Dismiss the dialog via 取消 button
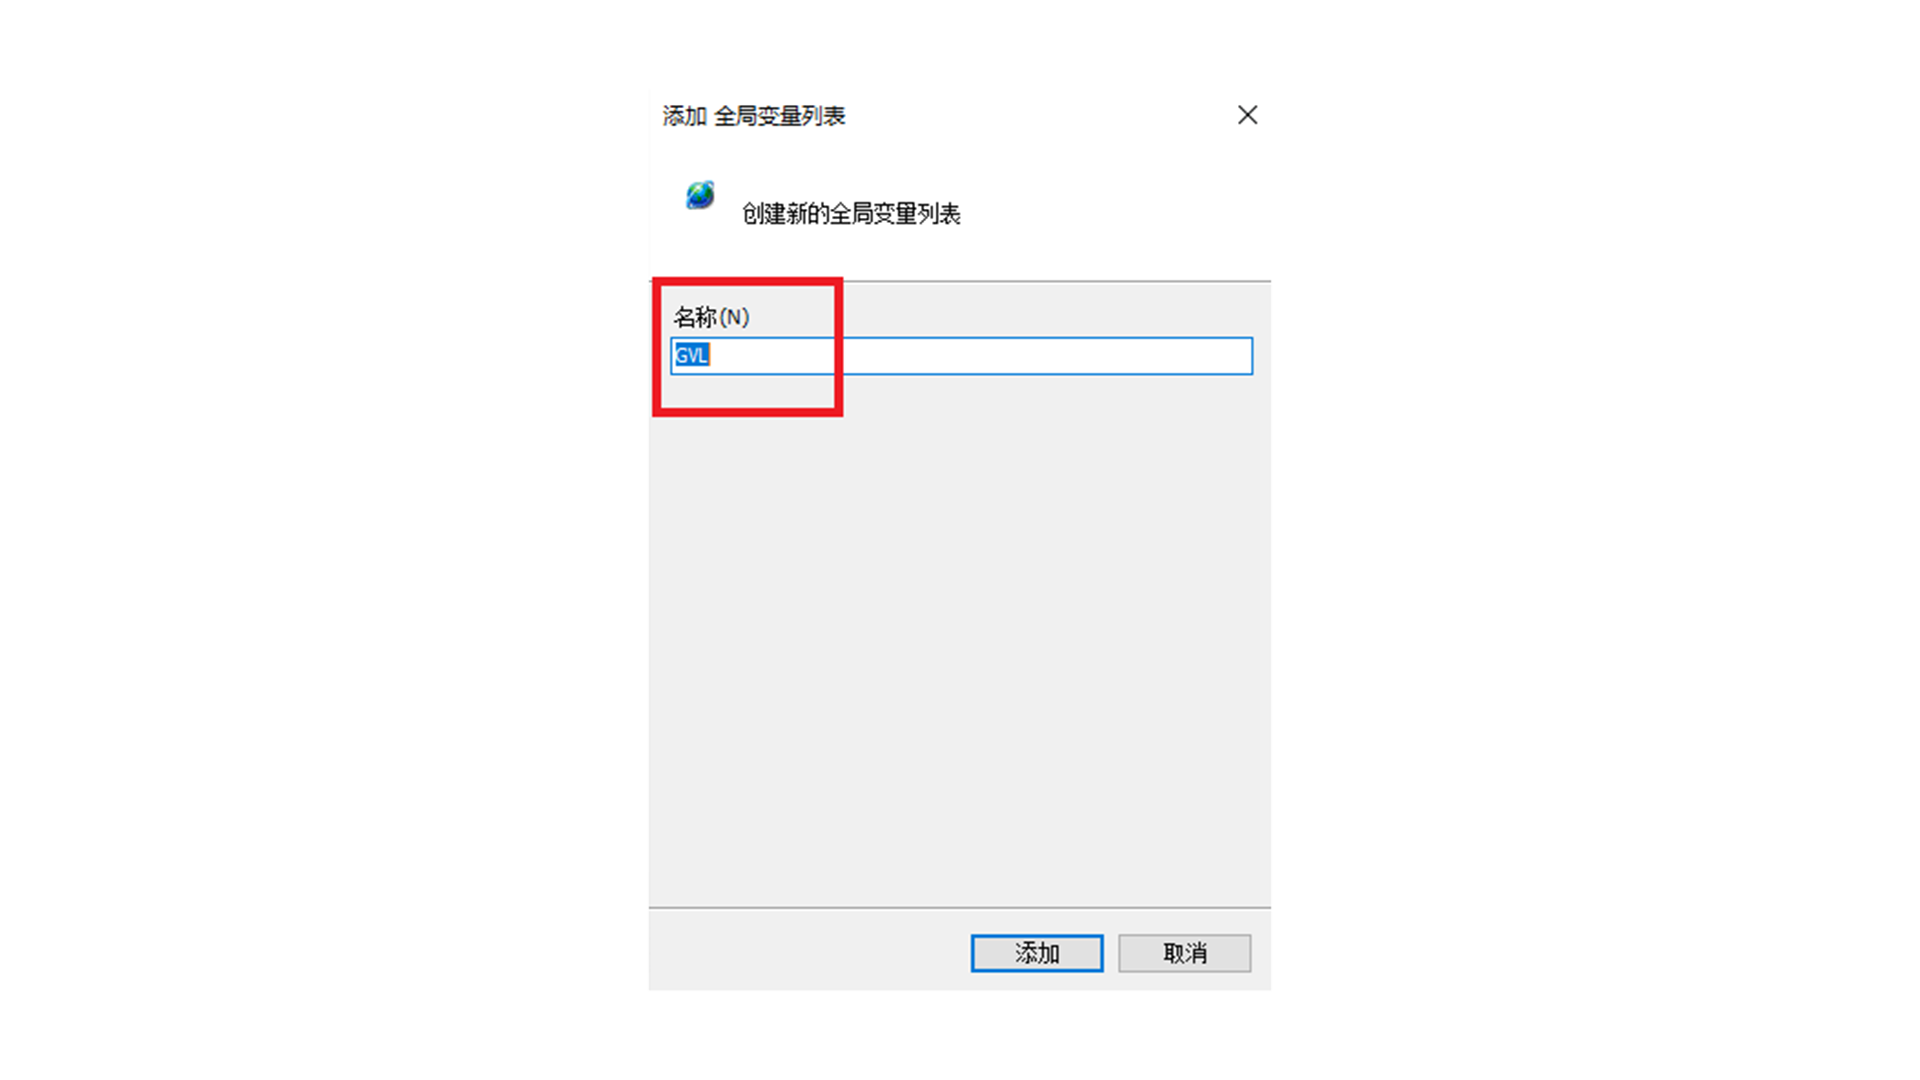 1184,953
